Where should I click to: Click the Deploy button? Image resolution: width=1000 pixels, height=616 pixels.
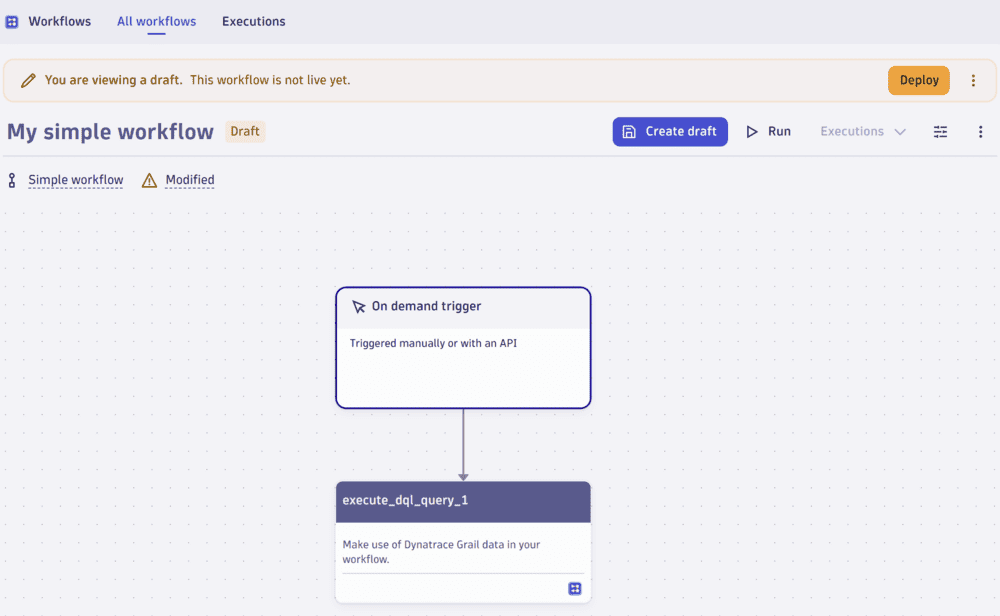tap(918, 80)
